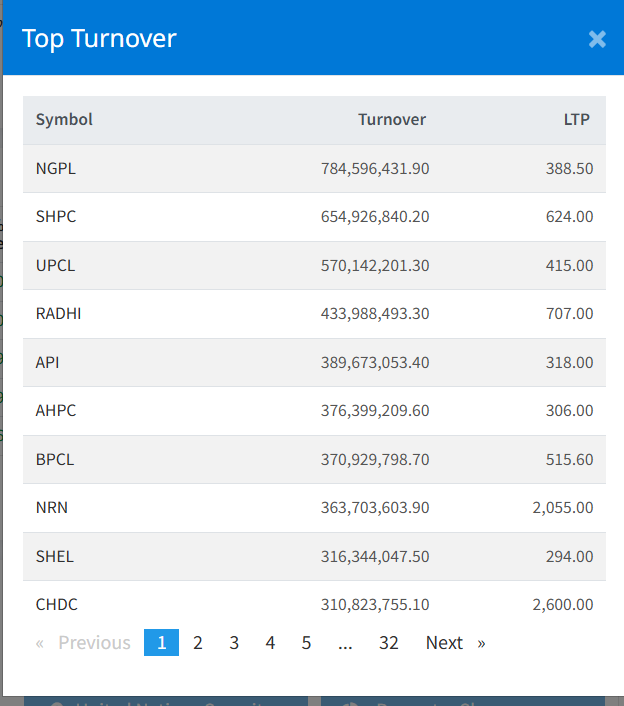Screen dimensions: 624x706
Task: Select current page 1 button
Action: pyautogui.click(x=161, y=643)
